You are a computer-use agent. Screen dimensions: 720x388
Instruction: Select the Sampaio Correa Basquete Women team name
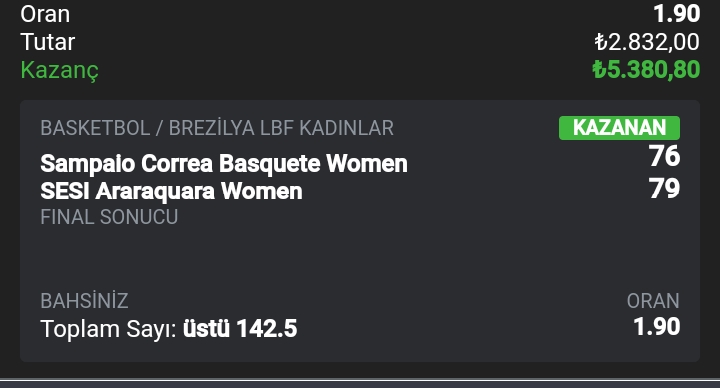pos(224,163)
